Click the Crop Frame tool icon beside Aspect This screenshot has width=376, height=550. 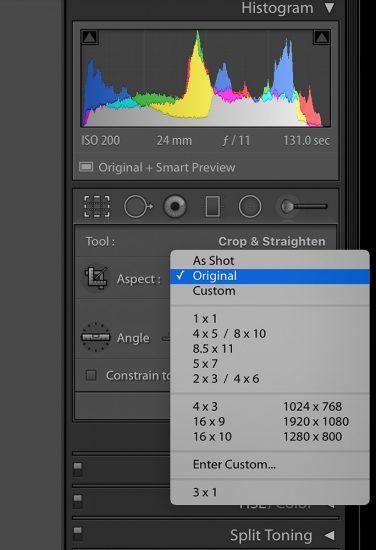click(96, 277)
